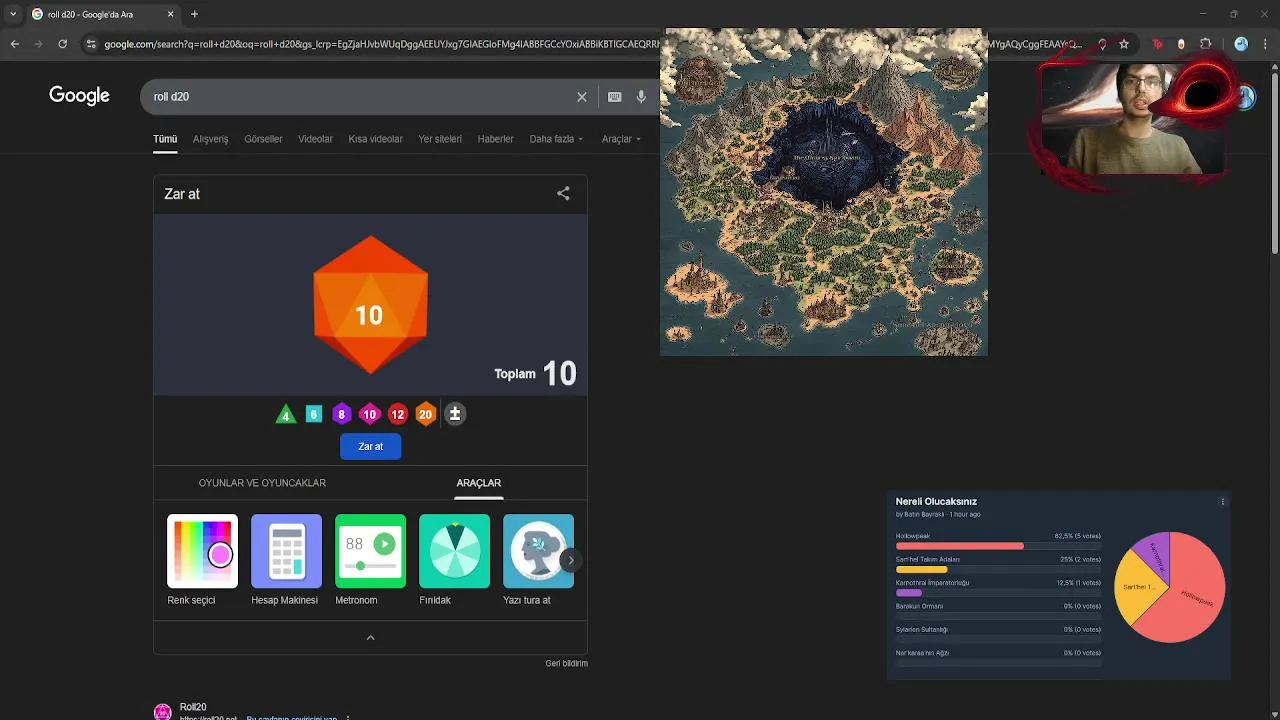Click the address bar URL
The height and width of the screenshot is (720, 1280).
point(380,44)
